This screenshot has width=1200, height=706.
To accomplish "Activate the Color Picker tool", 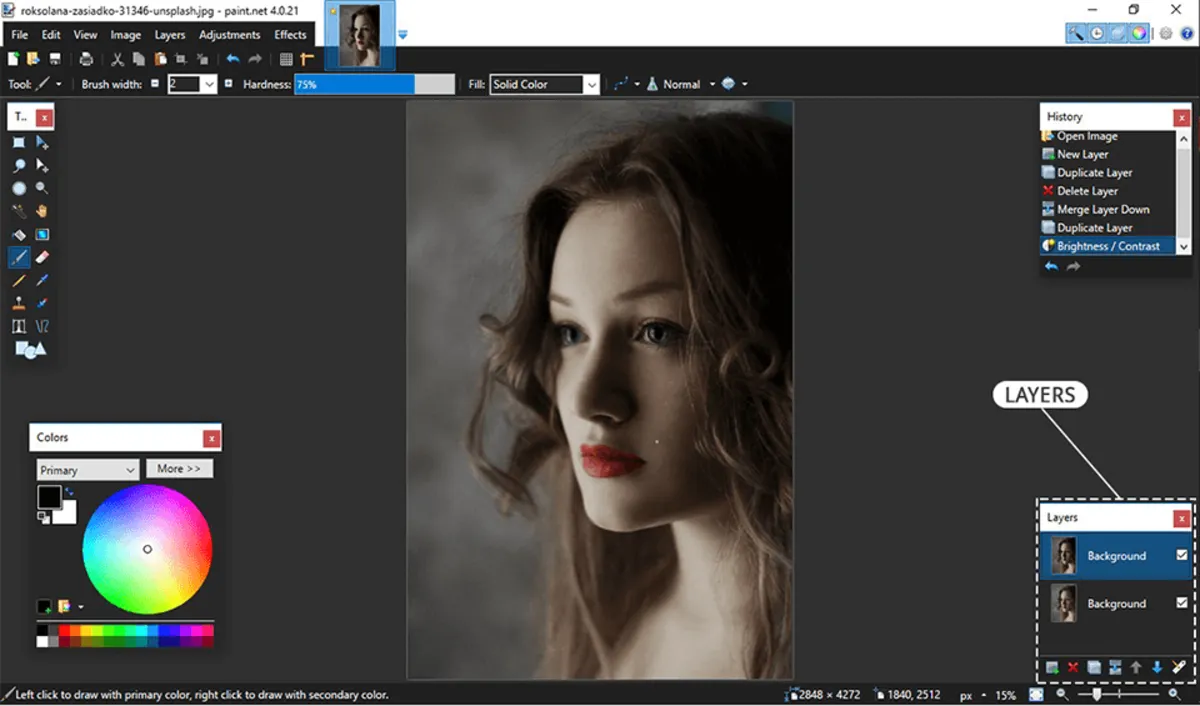I will click(x=41, y=280).
